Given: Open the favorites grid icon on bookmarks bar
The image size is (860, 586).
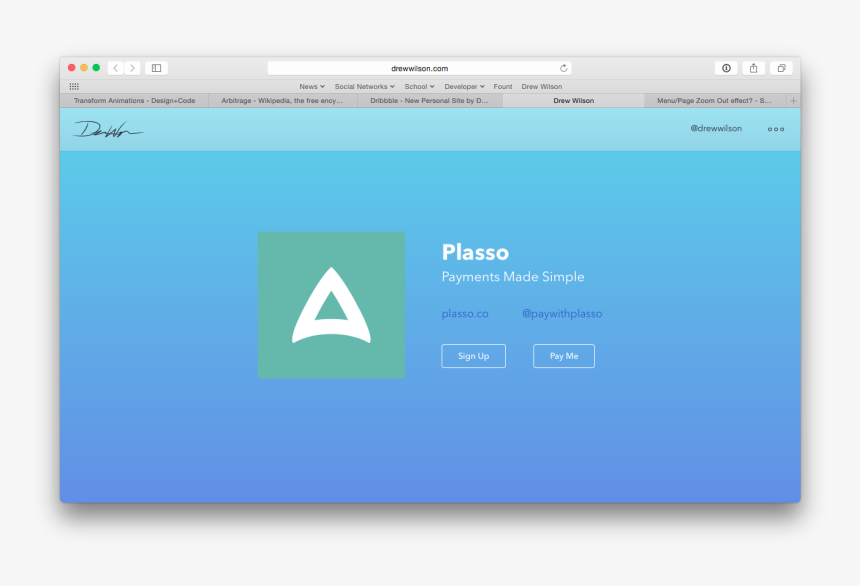Looking at the screenshot, I should (x=73, y=86).
